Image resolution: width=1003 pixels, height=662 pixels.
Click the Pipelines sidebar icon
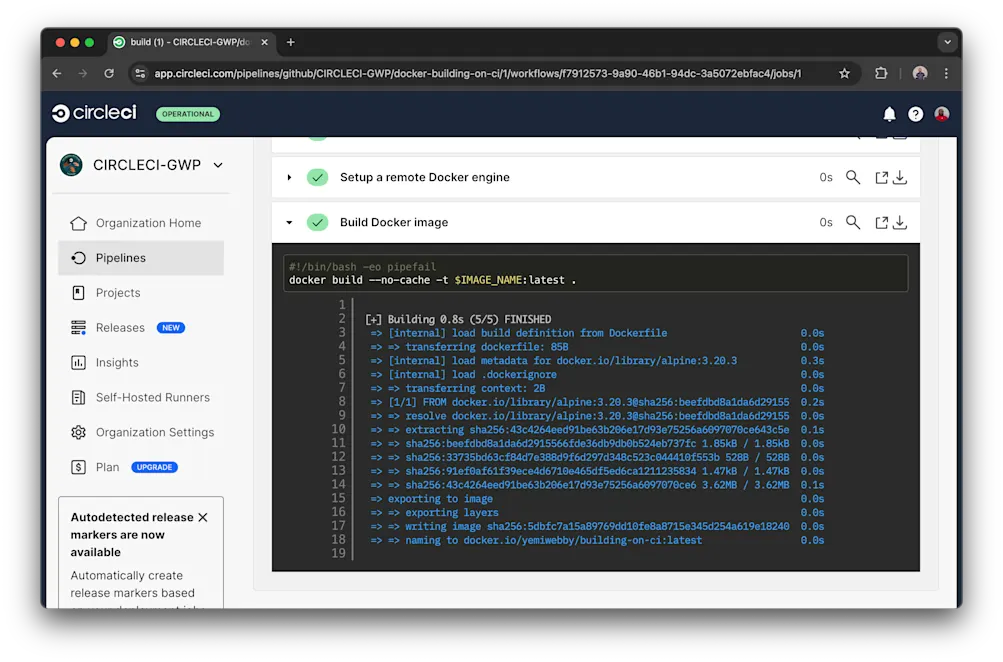[78, 258]
